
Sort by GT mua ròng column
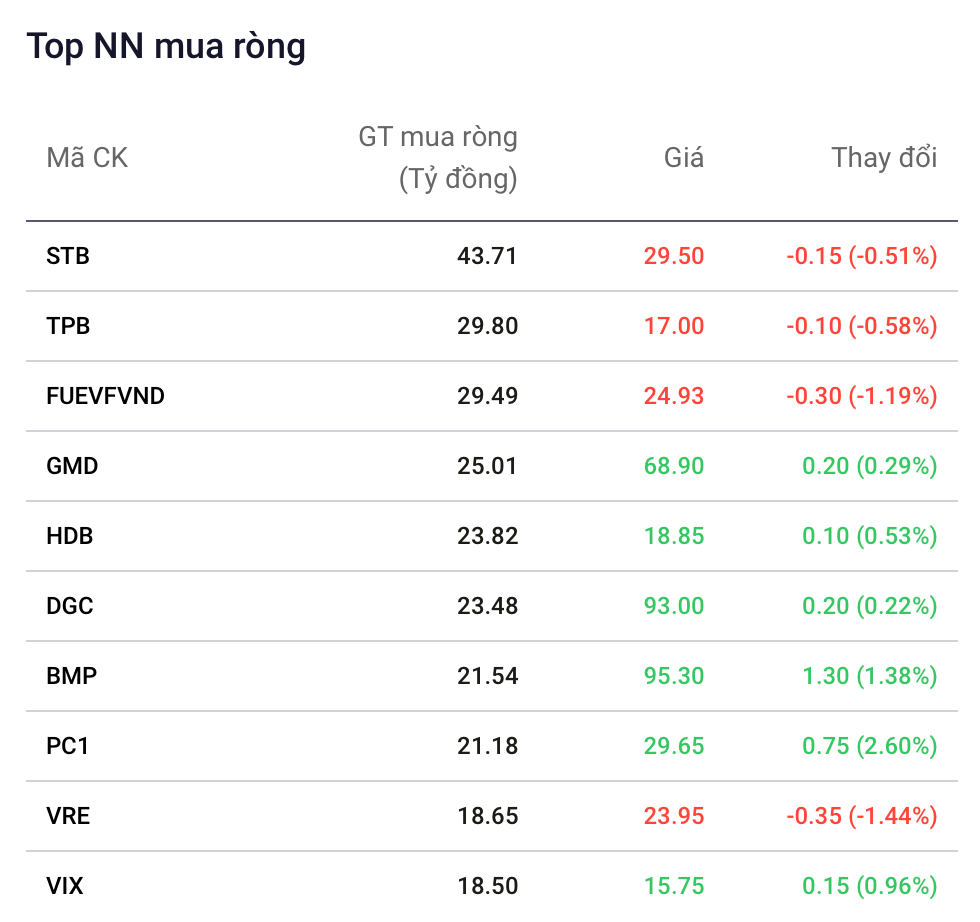[438, 158]
